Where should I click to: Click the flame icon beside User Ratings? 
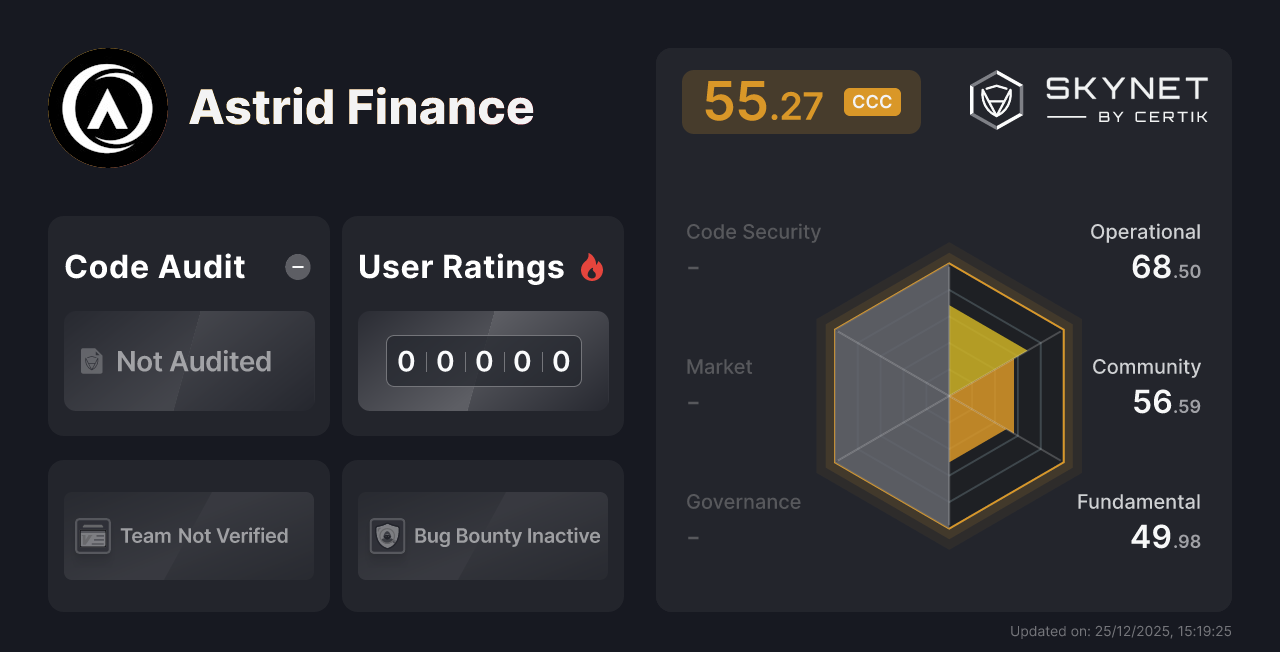click(x=592, y=266)
